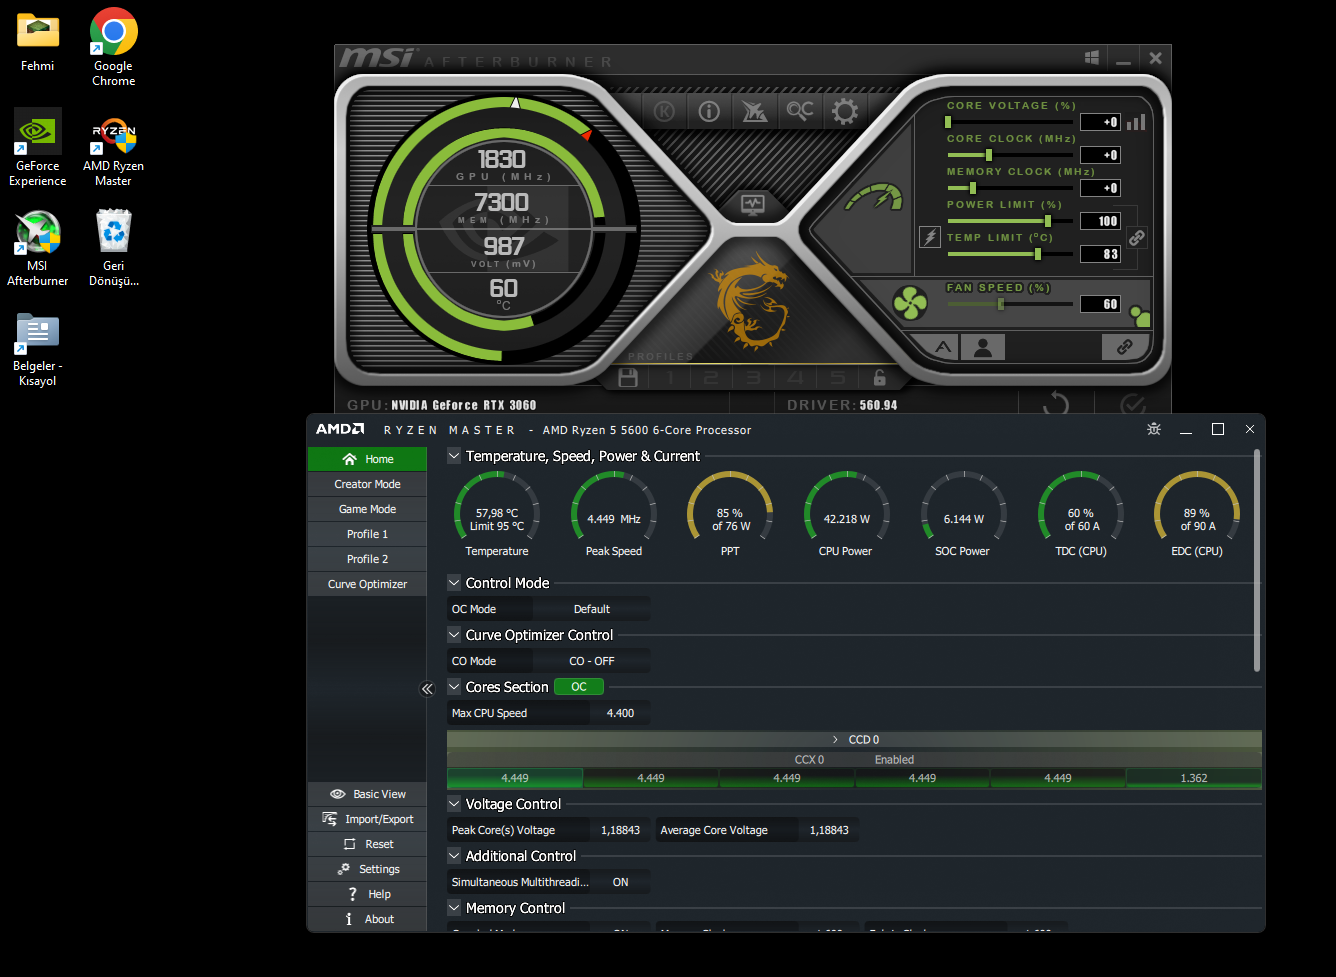This screenshot has width=1336, height=977.
Task: Click the Afterburner reset arrow icon
Action: click(1056, 405)
